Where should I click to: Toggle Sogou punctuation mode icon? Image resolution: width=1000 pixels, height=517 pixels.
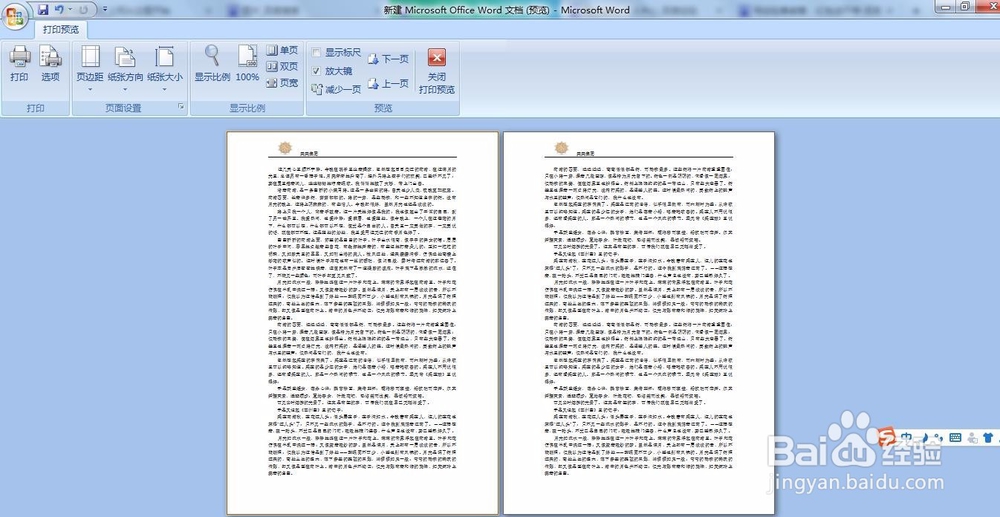coord(937,437)
